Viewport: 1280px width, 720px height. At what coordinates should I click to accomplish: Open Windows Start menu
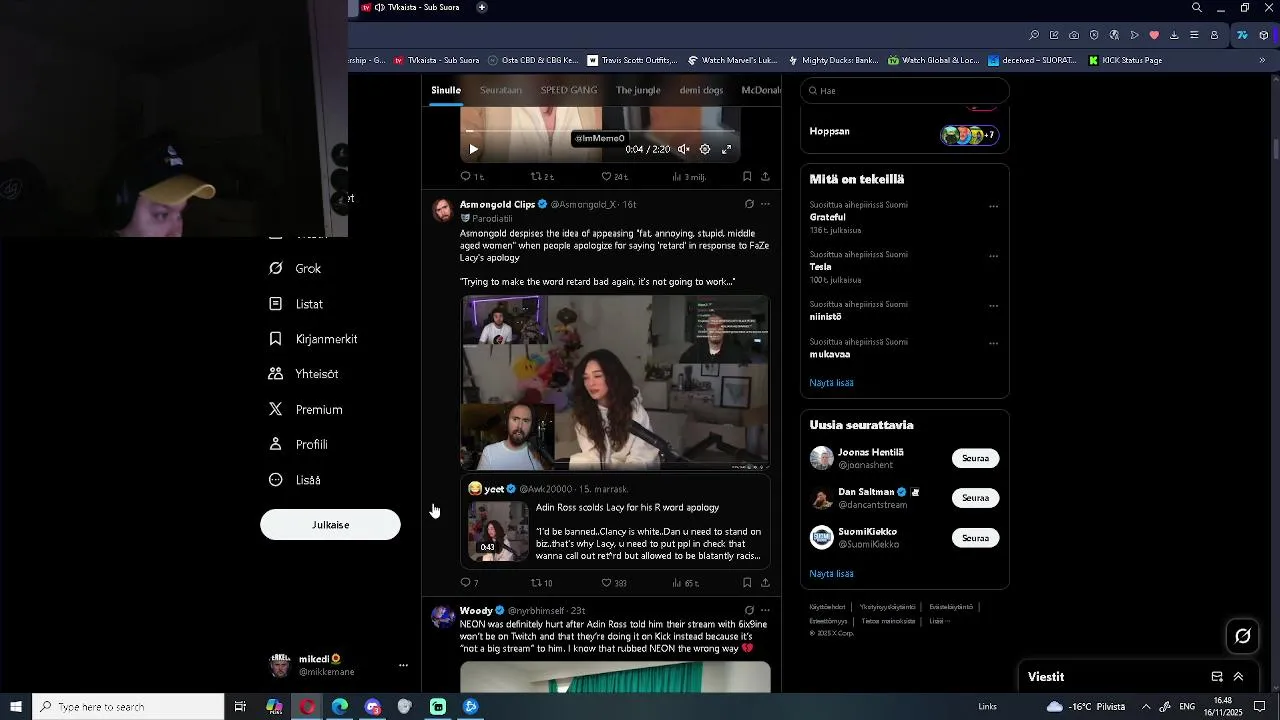[16, 707]
